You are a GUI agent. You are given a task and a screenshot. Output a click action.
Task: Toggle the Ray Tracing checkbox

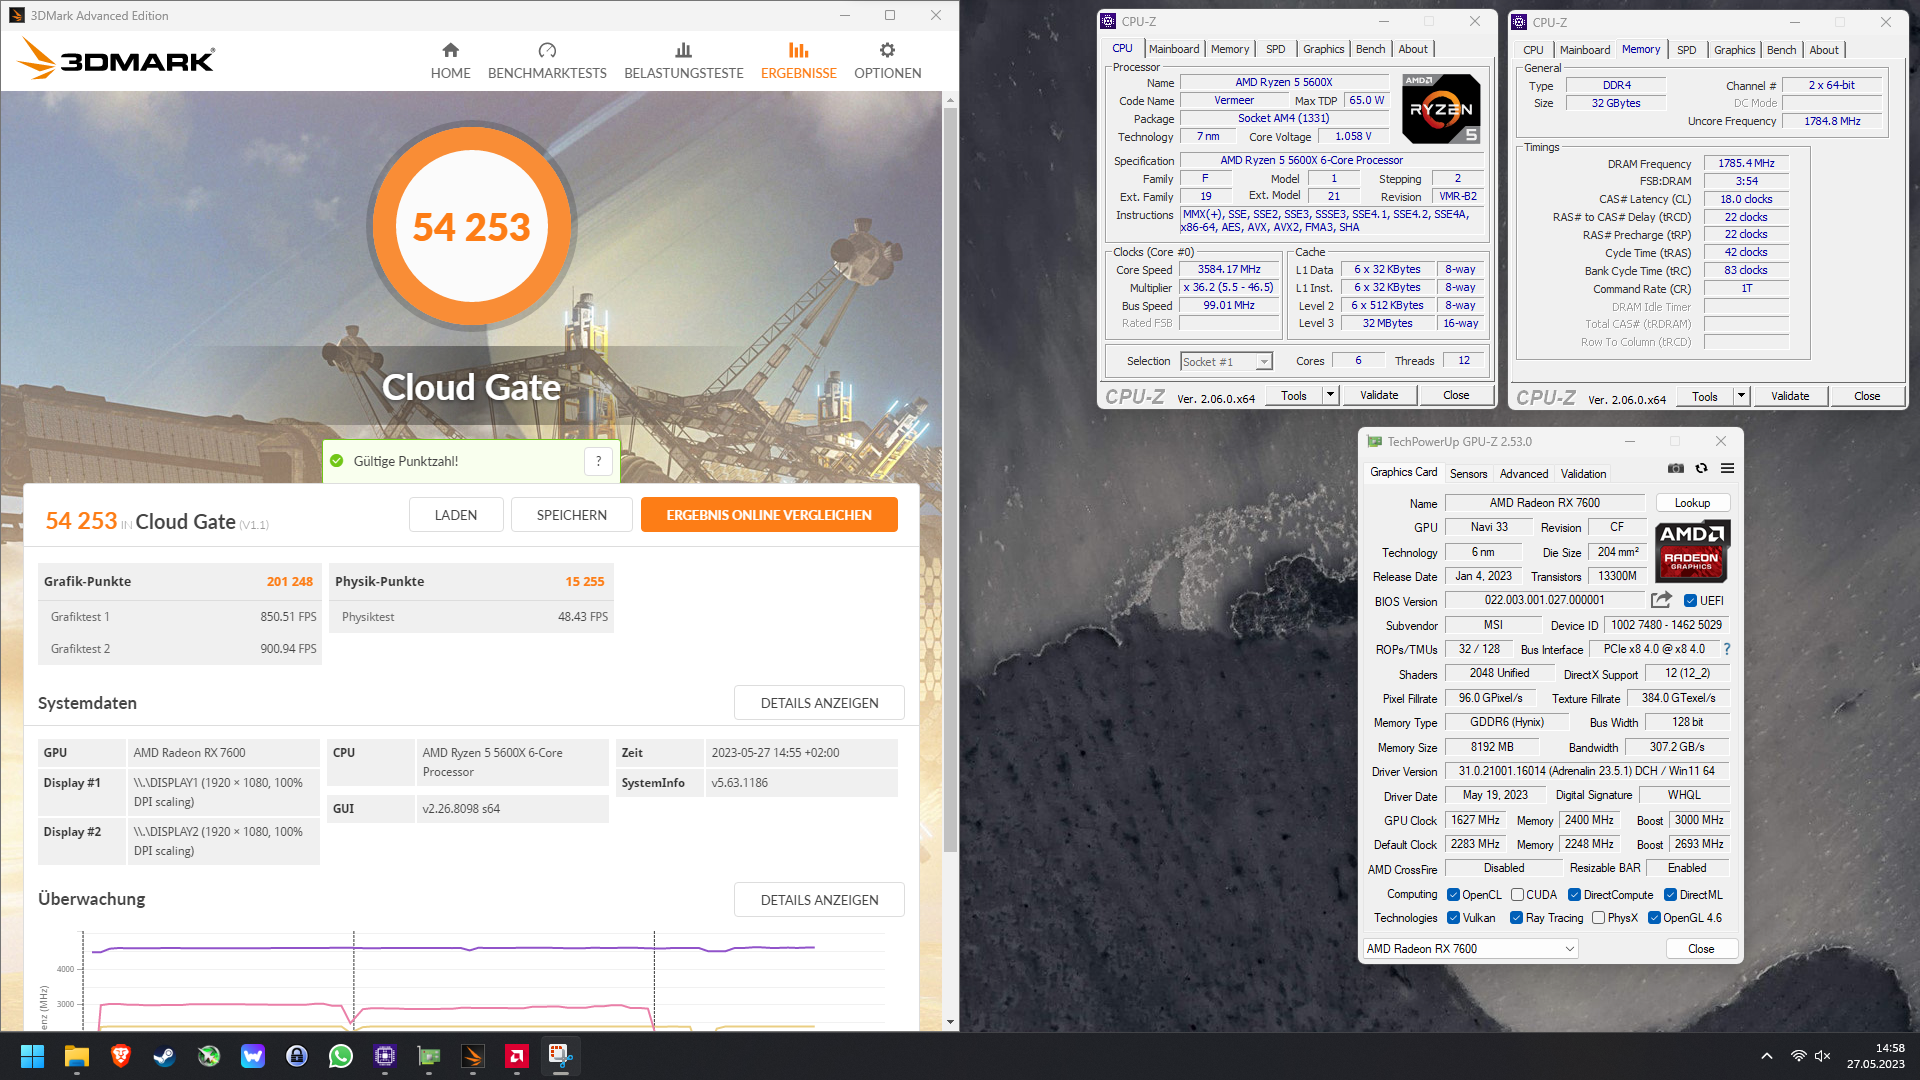pos(1516,918)
